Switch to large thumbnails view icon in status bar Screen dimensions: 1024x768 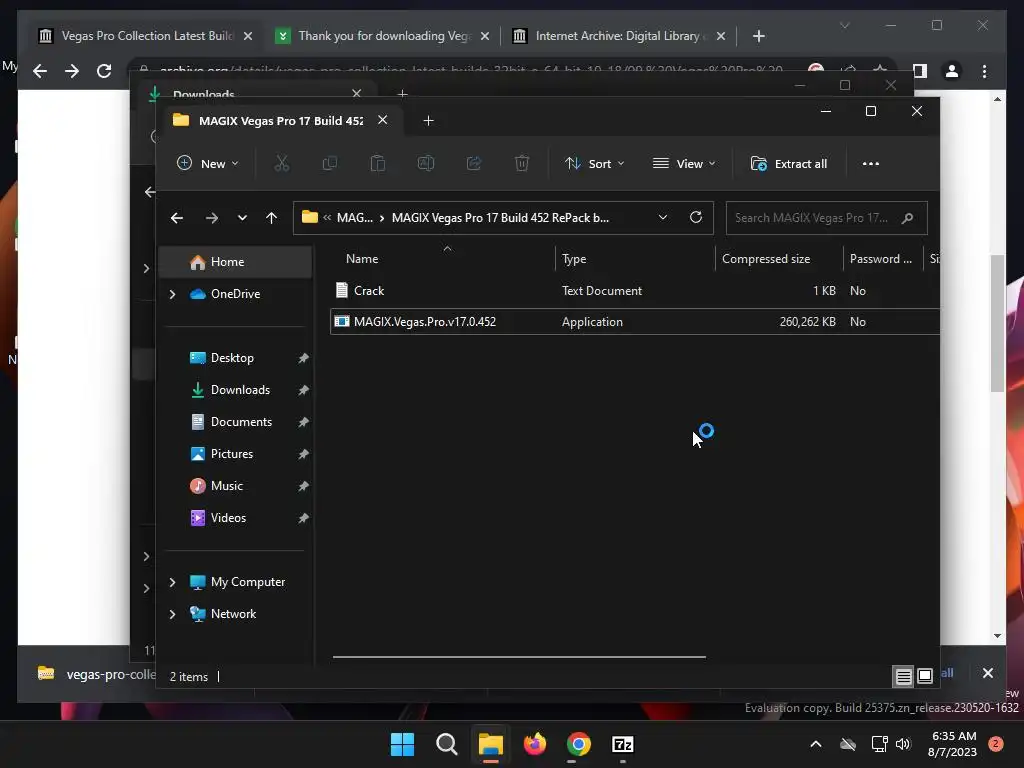[925, 677]
